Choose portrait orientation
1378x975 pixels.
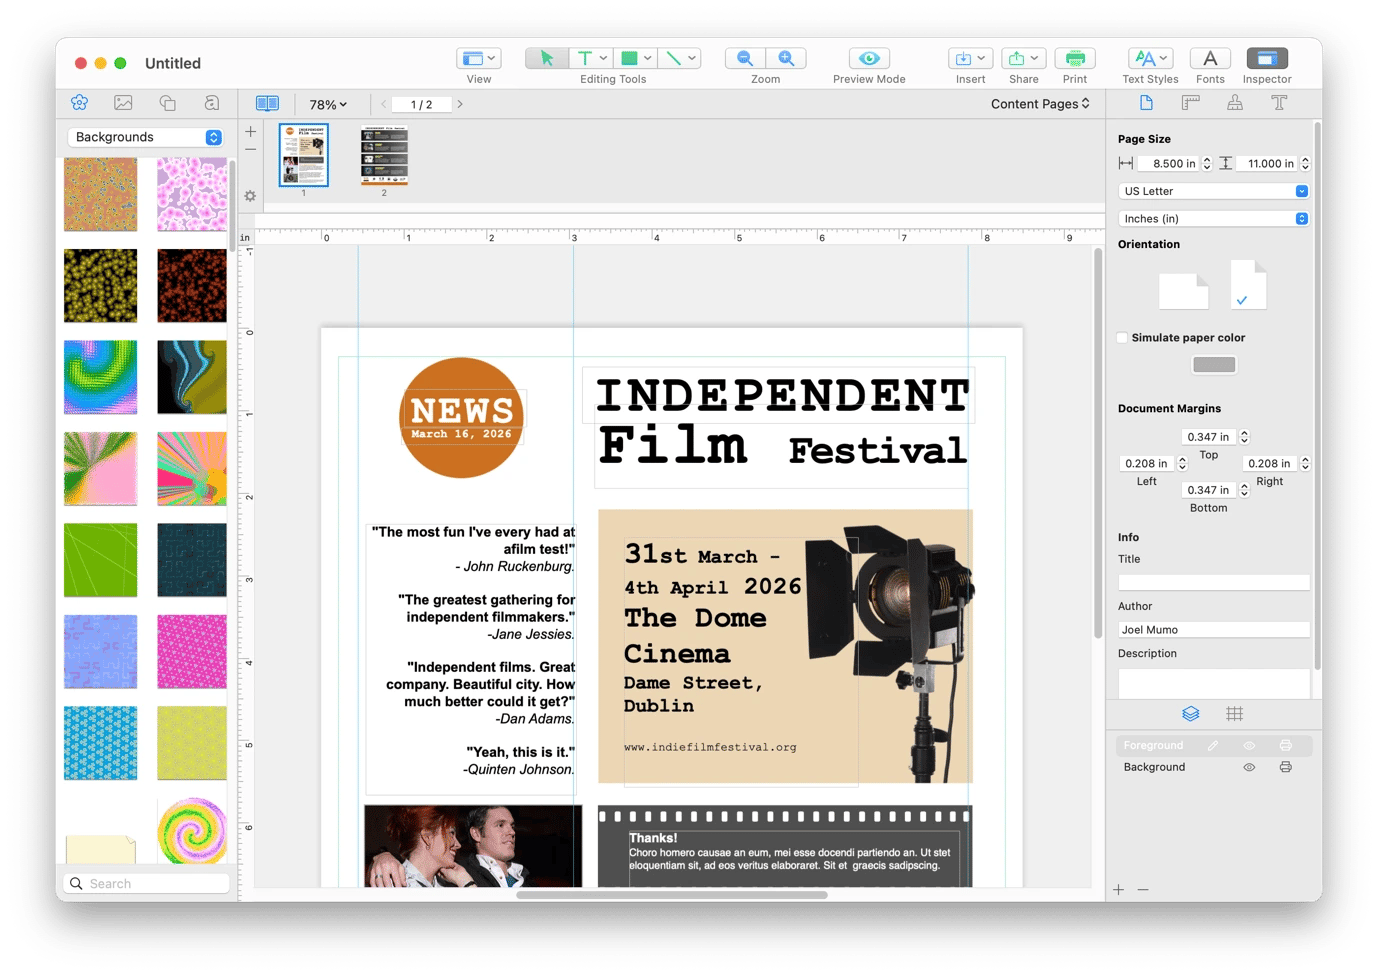coord(1248,284)
